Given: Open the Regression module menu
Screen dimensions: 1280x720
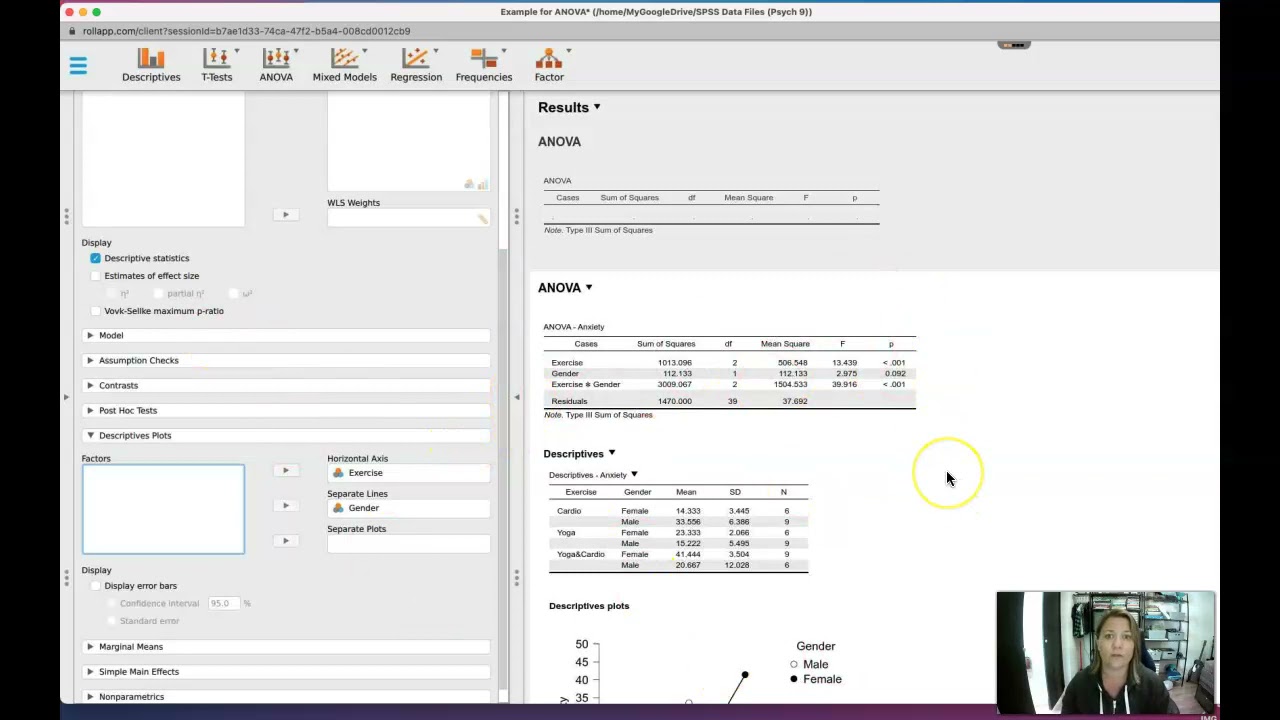Looking at the screenshot, I should [x=416, y=65].
